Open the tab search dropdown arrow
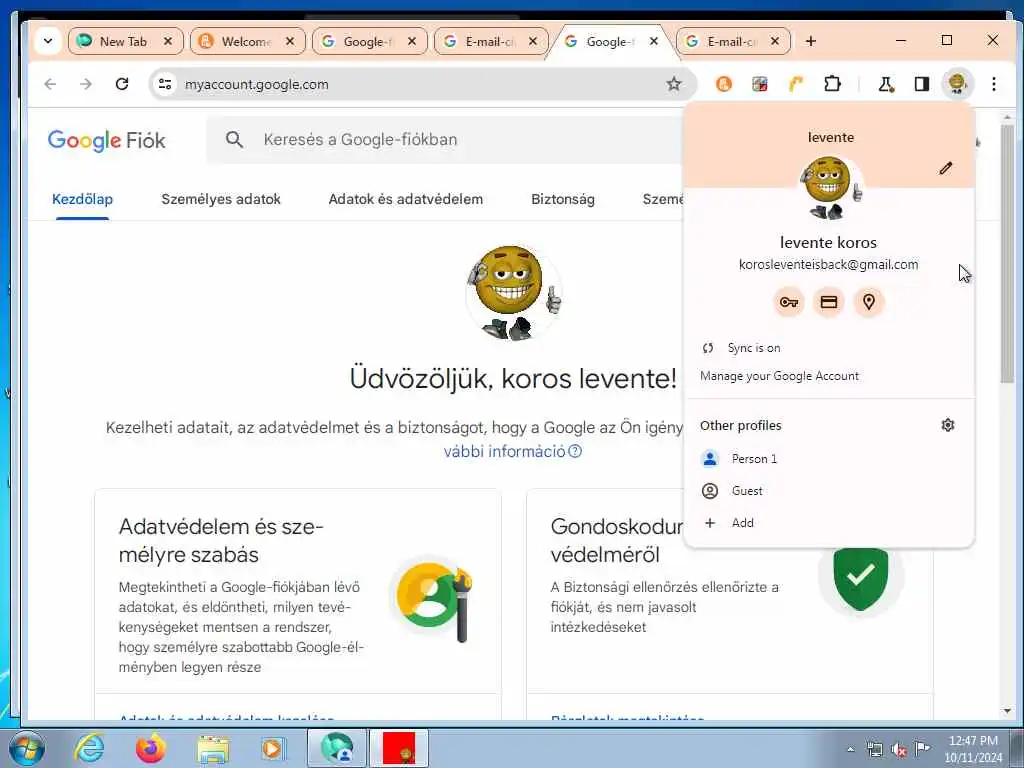The image size is (1024, 768). [48, 41]
